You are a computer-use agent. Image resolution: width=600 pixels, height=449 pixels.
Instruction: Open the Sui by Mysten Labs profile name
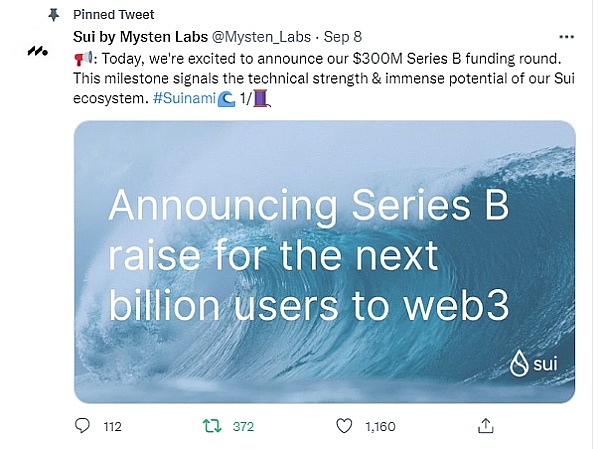[139, 38]
